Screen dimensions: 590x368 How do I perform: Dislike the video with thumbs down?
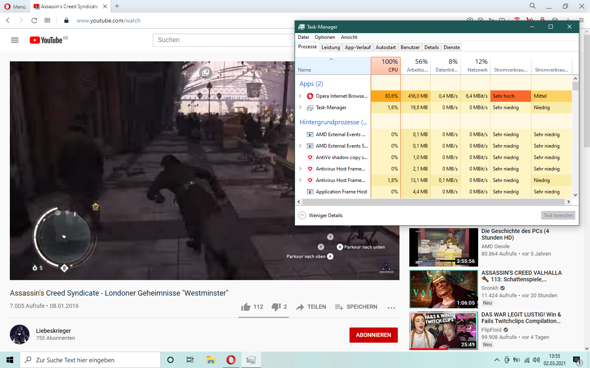tap(279, 307)
